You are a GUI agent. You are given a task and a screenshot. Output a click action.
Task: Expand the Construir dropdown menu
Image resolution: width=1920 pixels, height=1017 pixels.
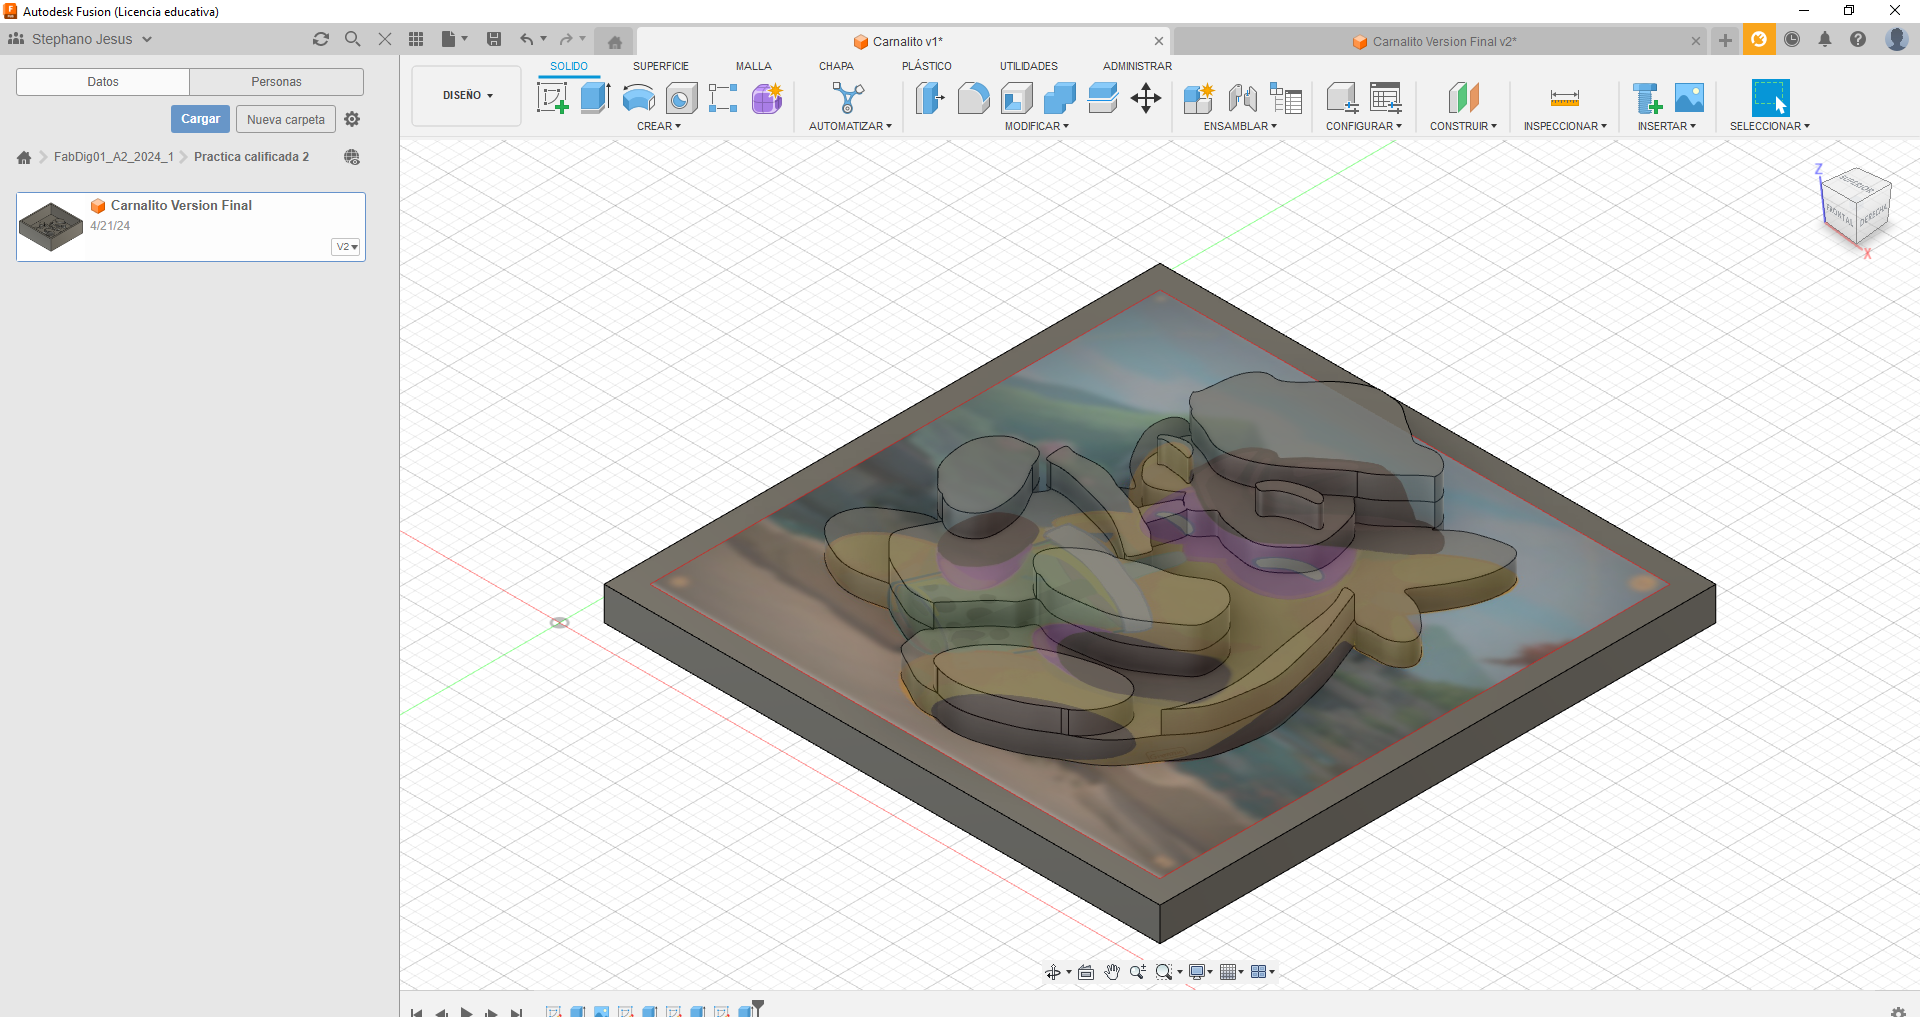point(1463,126)
